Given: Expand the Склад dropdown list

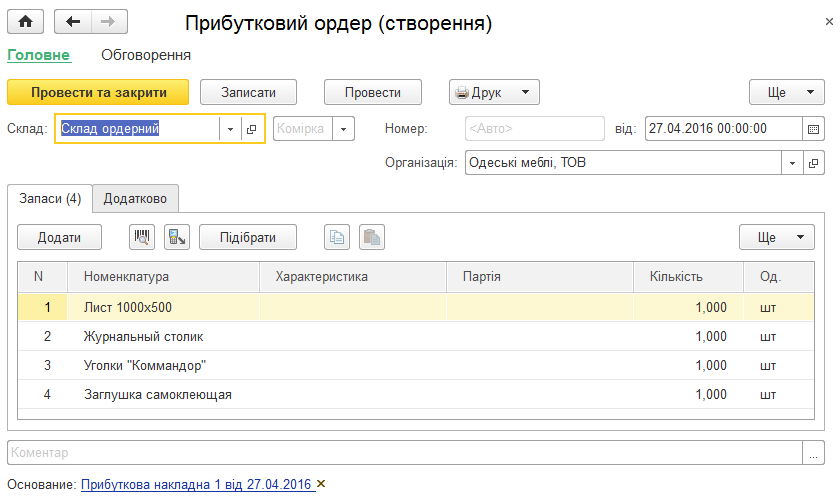Looking at the screenshot, I should [230, 129].
